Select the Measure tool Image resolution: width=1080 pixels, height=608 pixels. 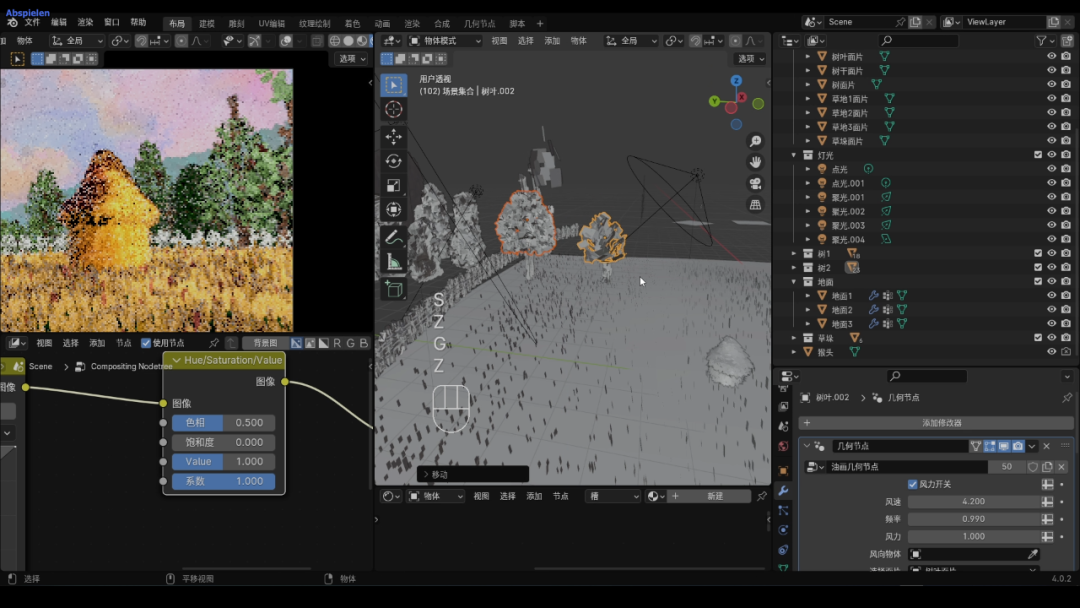394,262
